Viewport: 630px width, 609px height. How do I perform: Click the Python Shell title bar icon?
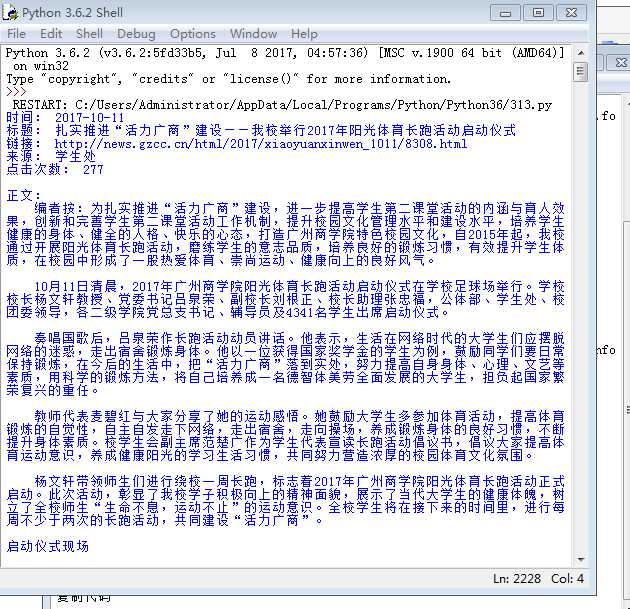pos(10,13)
